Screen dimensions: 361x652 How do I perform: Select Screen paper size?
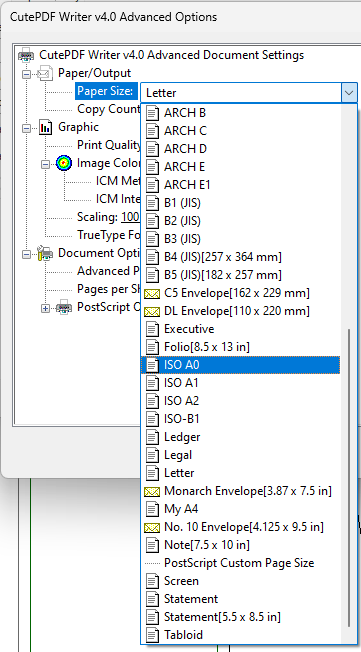pos(240,580)
